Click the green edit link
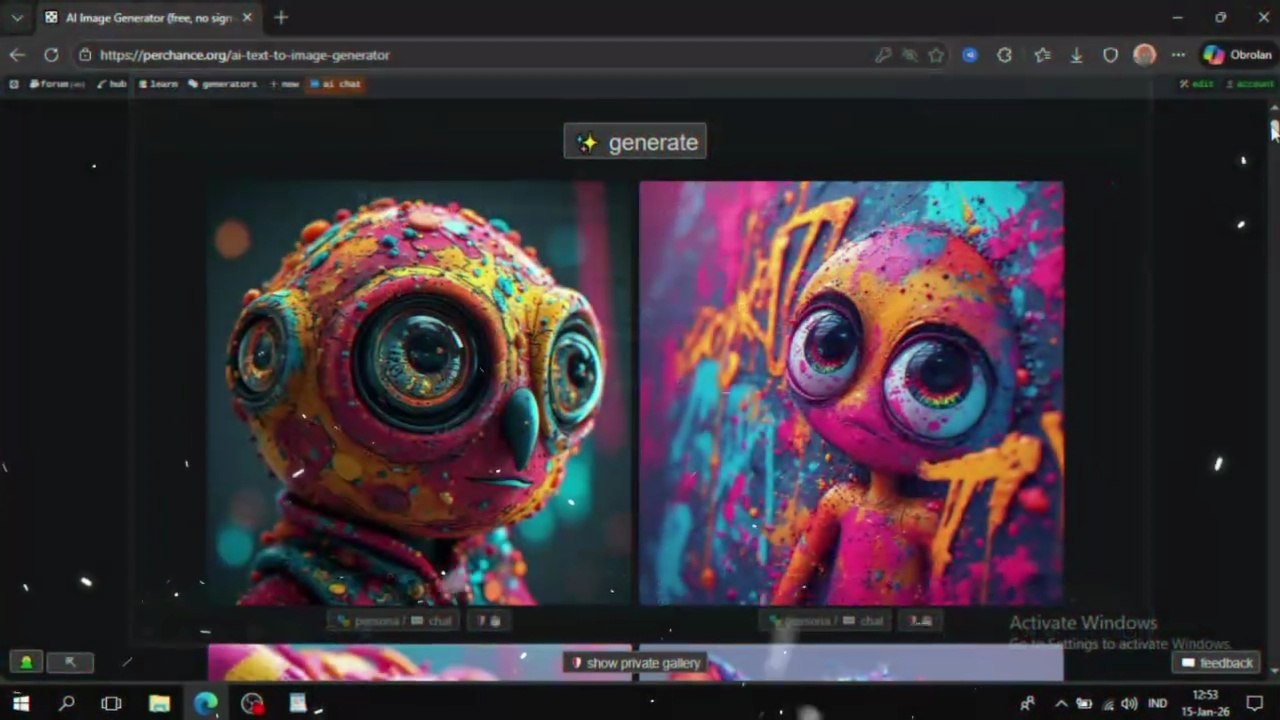This screenshot has height=720, width=1280. click(1197, 84)
